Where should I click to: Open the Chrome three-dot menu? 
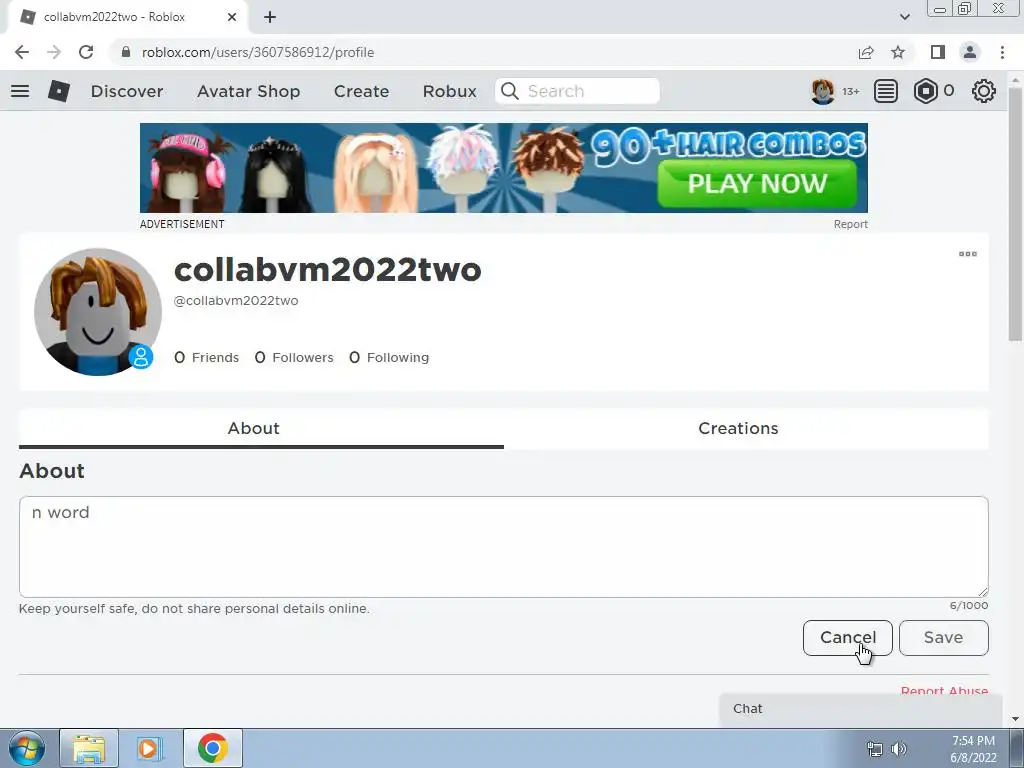click(x=1002, y=52)
